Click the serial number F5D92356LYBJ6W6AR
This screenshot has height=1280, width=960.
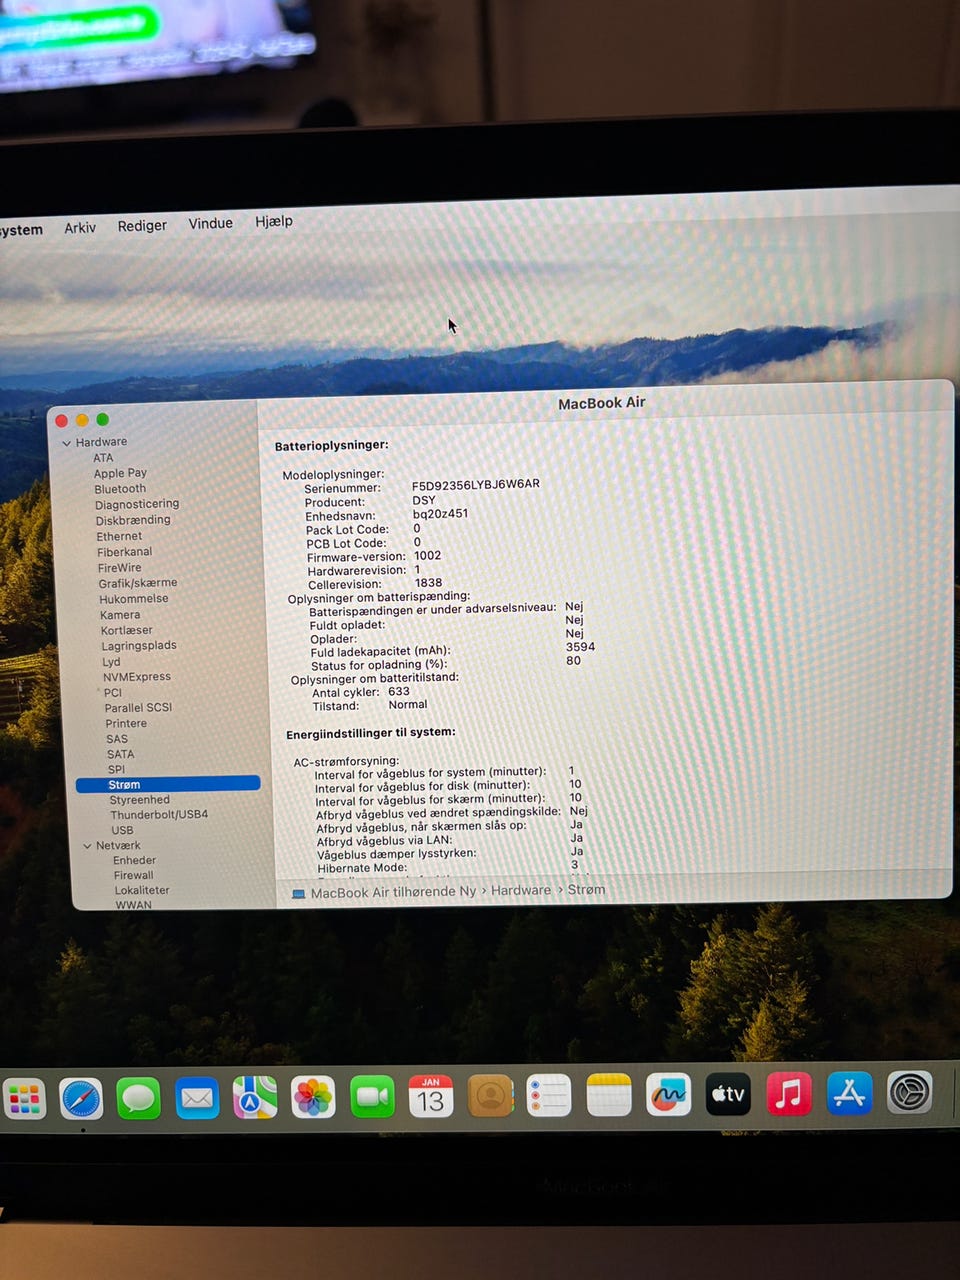(476, 484)
